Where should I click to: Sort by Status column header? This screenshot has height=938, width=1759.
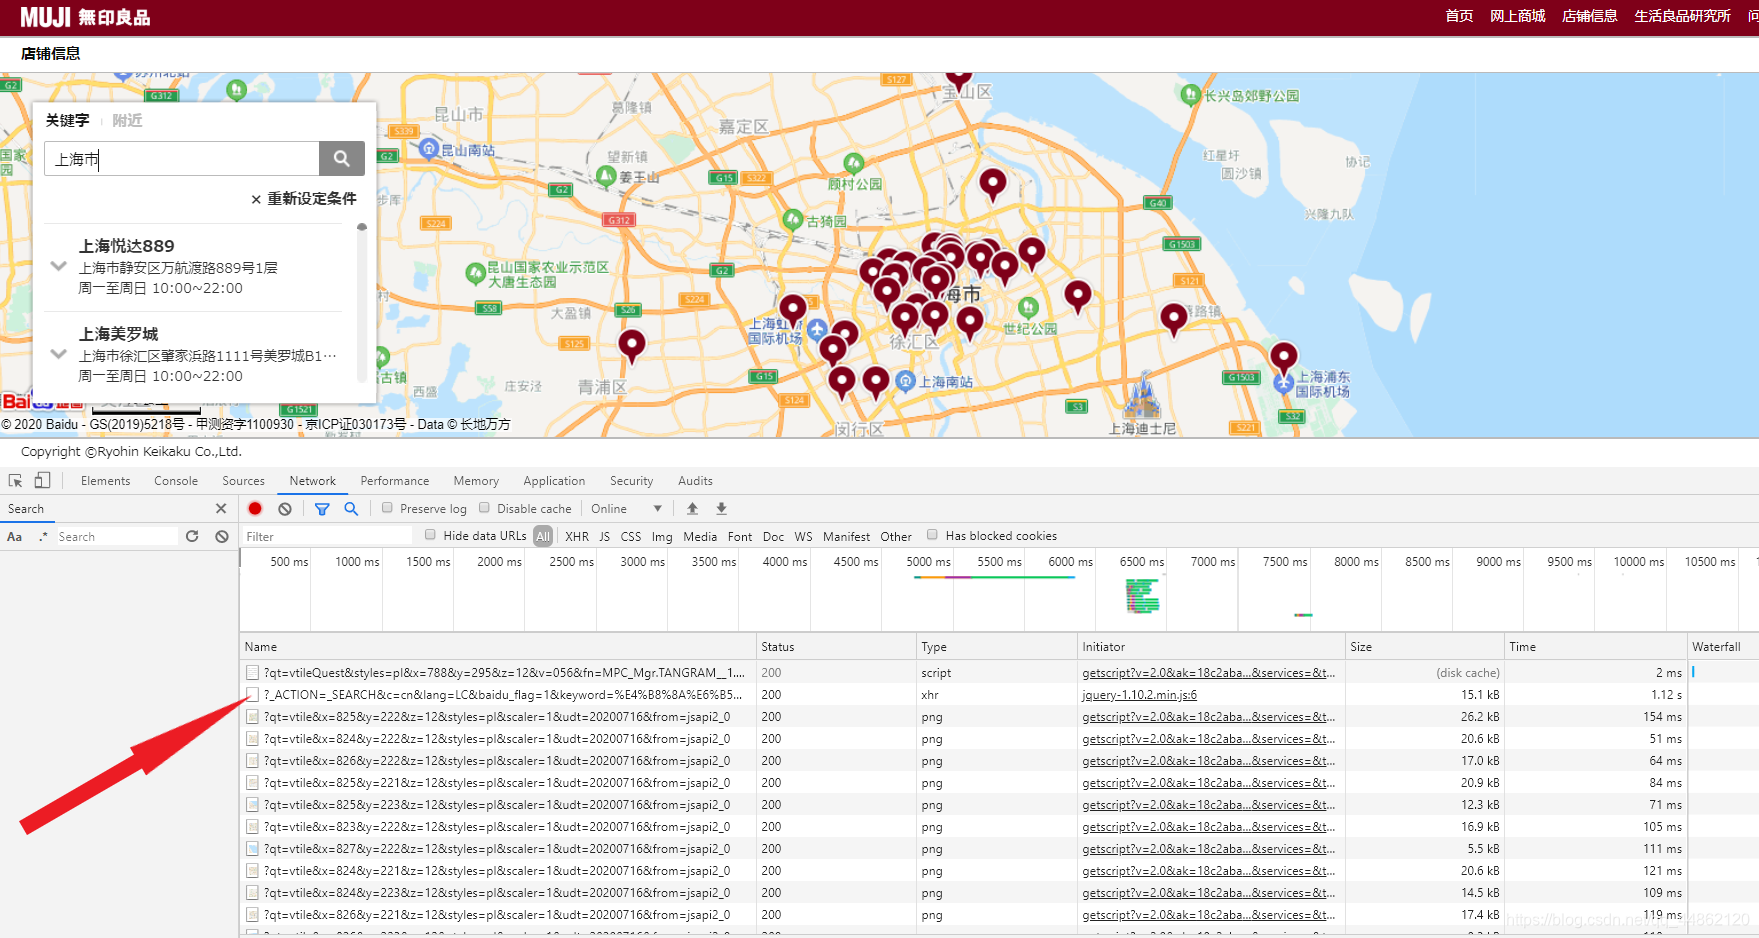[x=836, y=647]
